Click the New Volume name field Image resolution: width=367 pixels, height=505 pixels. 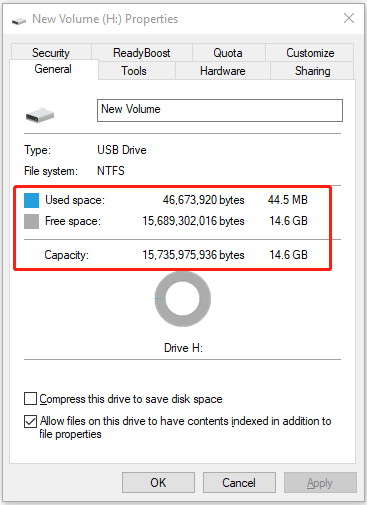tap(220, 110)
